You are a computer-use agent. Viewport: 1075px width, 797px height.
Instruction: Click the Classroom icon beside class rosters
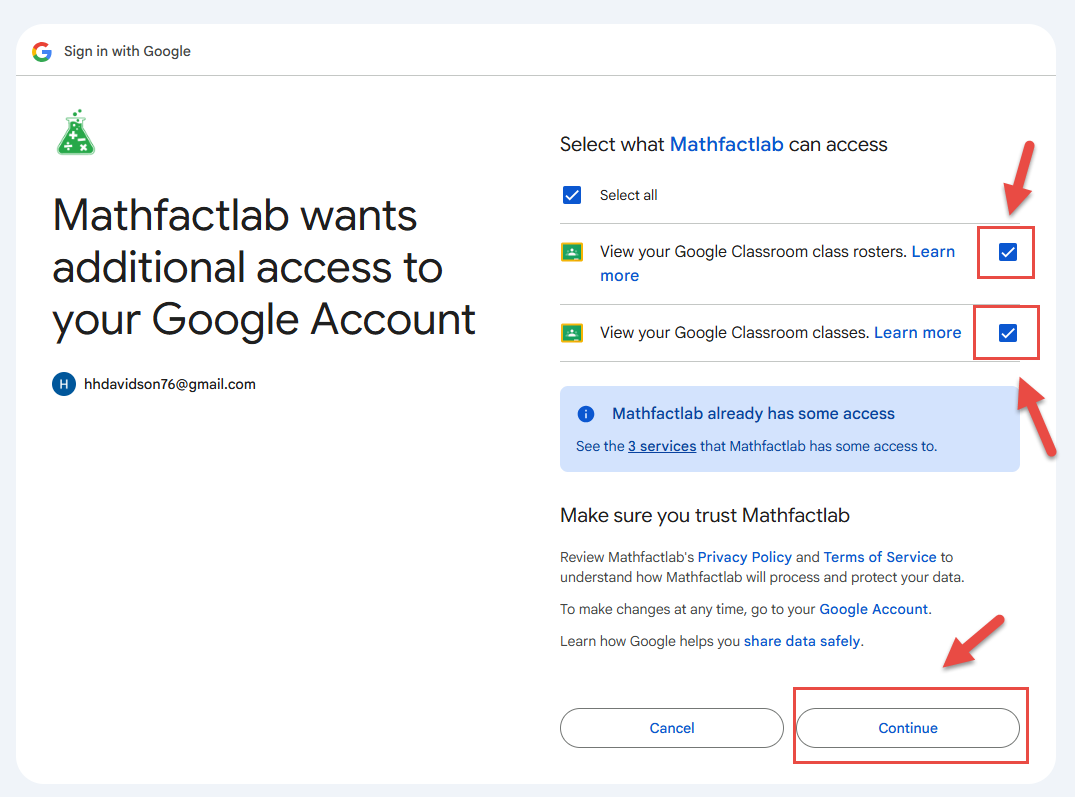572,252
